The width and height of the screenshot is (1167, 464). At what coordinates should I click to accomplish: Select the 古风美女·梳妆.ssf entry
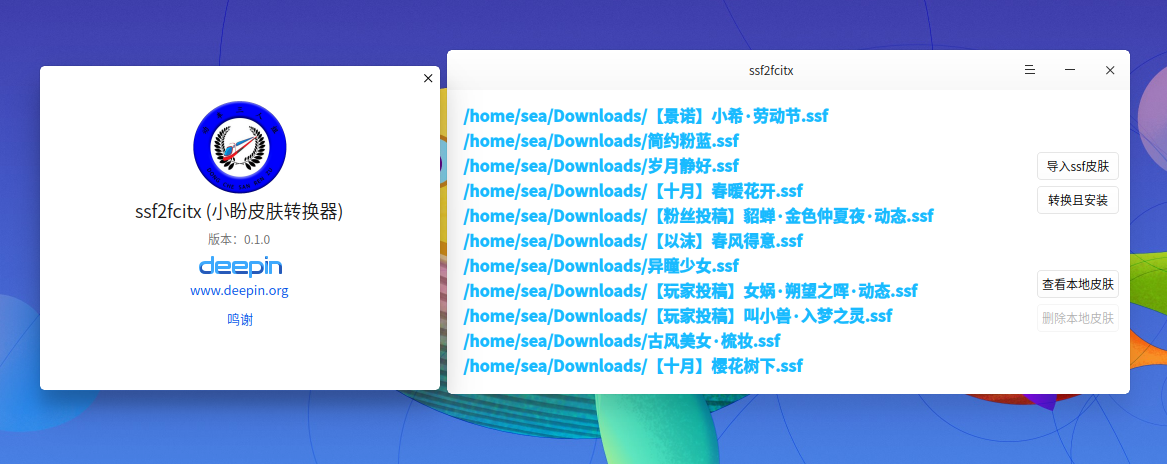click(621, 341)
